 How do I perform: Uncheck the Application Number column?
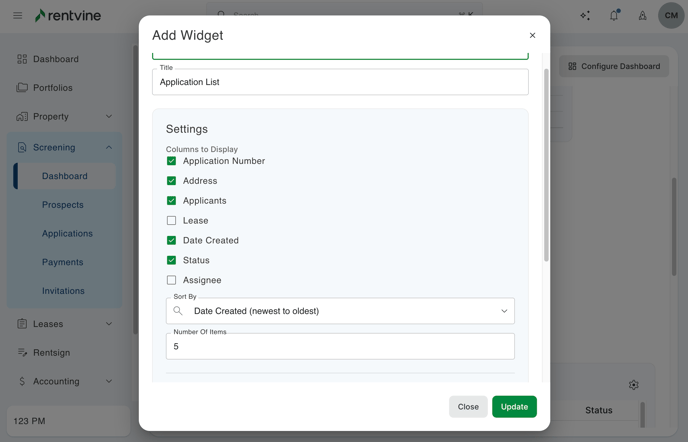[171, 161]
